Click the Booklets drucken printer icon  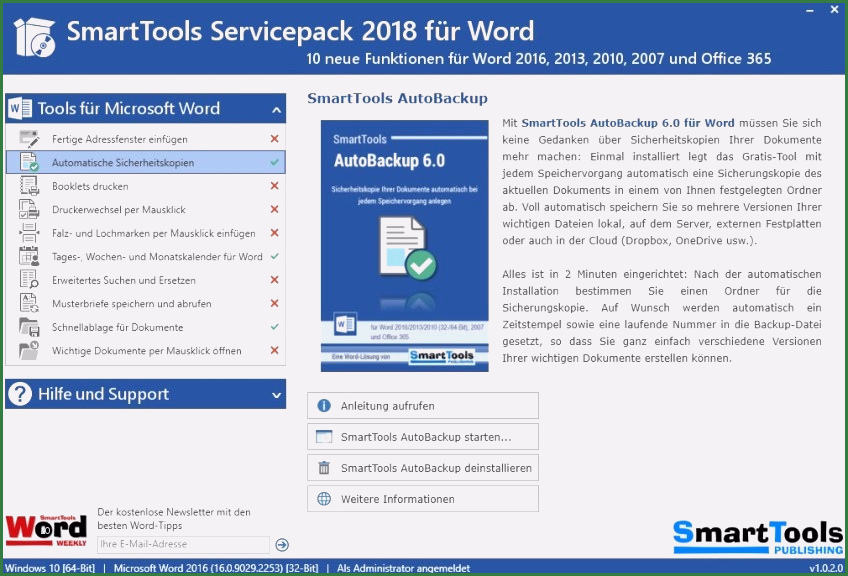click(29, 186)
